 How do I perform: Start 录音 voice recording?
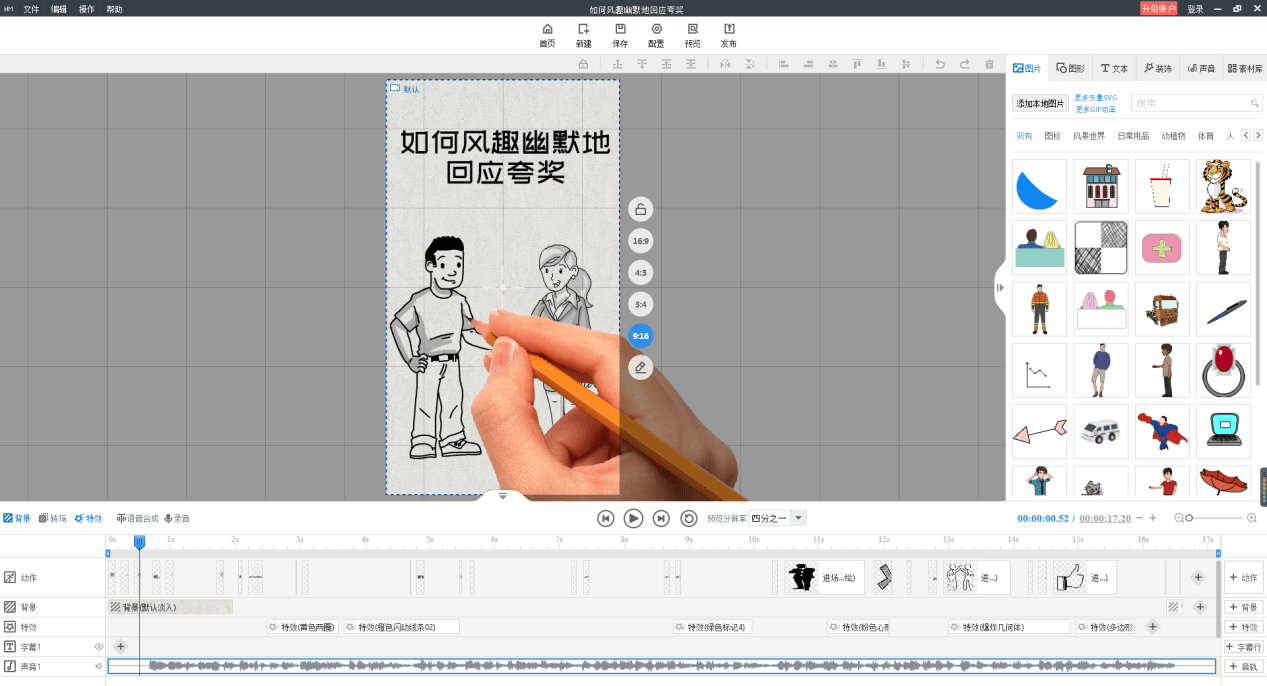point(177,518)
